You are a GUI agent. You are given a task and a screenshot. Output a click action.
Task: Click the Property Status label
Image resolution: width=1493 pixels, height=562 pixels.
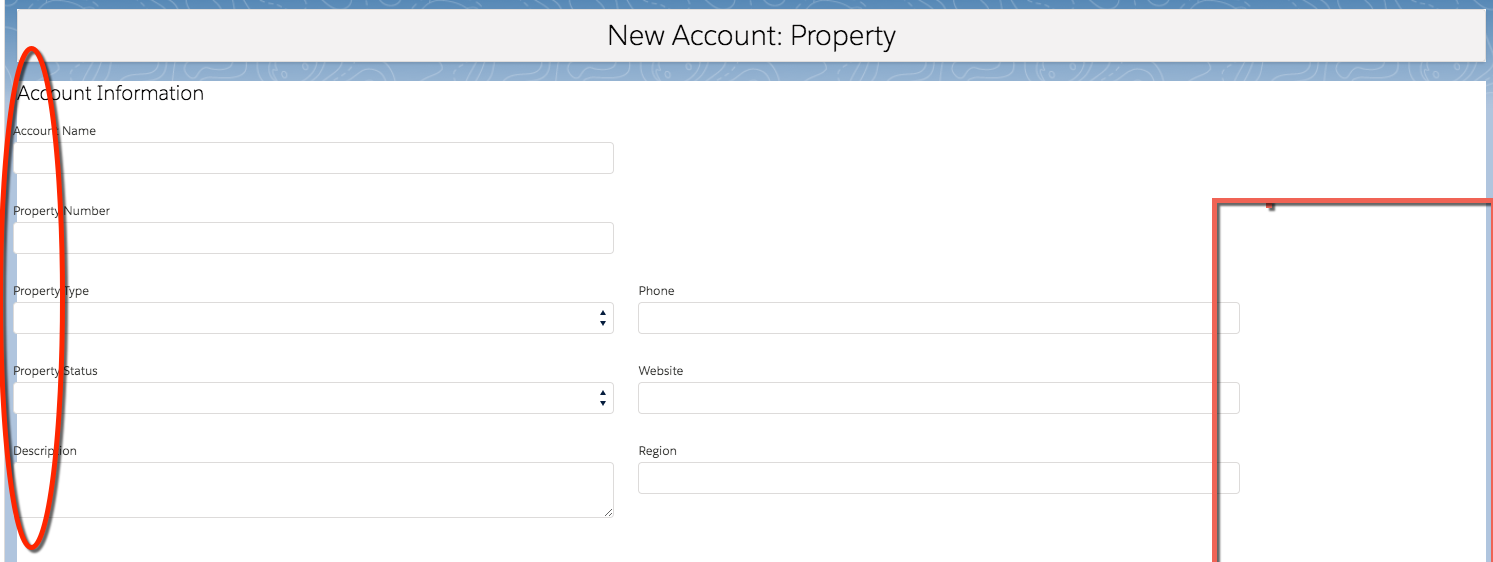tap(56, 371)
